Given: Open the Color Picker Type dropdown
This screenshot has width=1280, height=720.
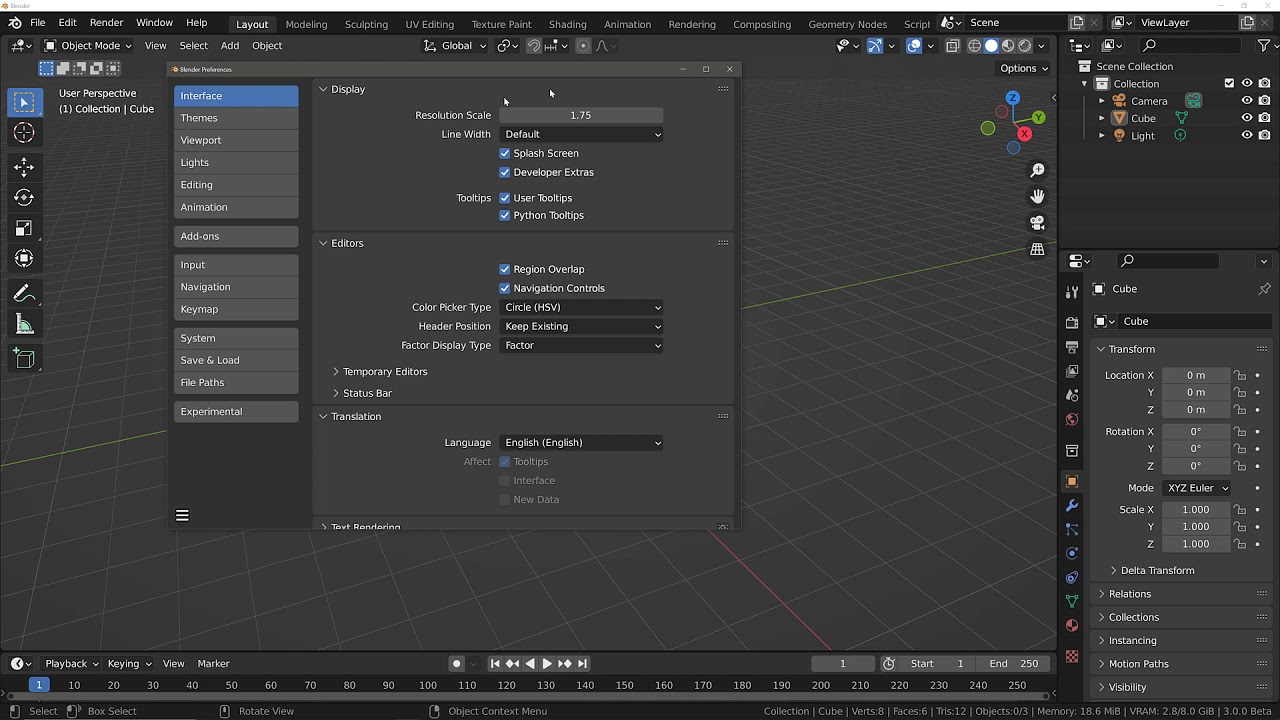Looking at the screenshot, I should click(581, 307).
